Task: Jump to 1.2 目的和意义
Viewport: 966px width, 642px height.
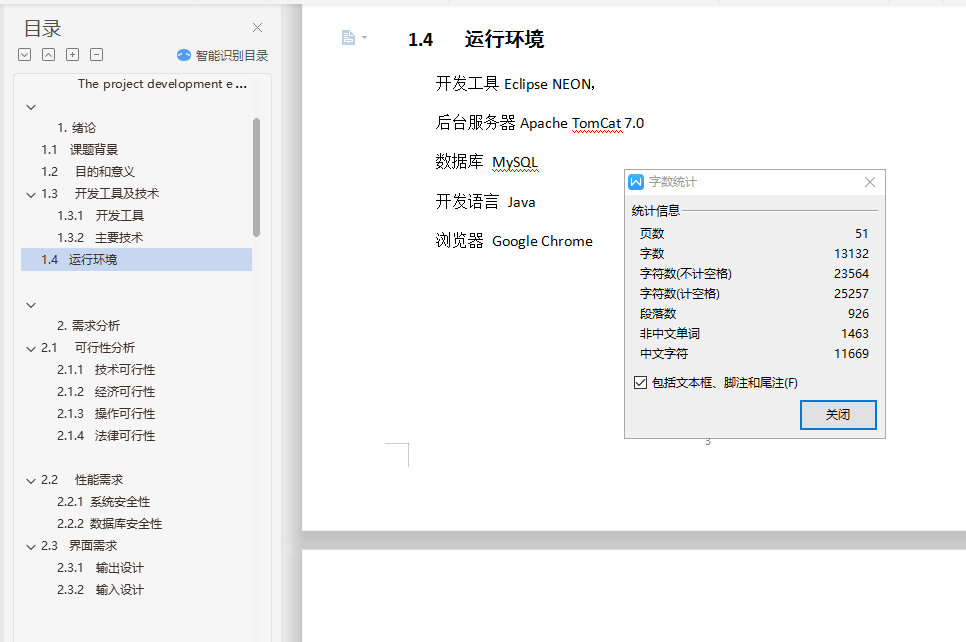Action: 88,172
